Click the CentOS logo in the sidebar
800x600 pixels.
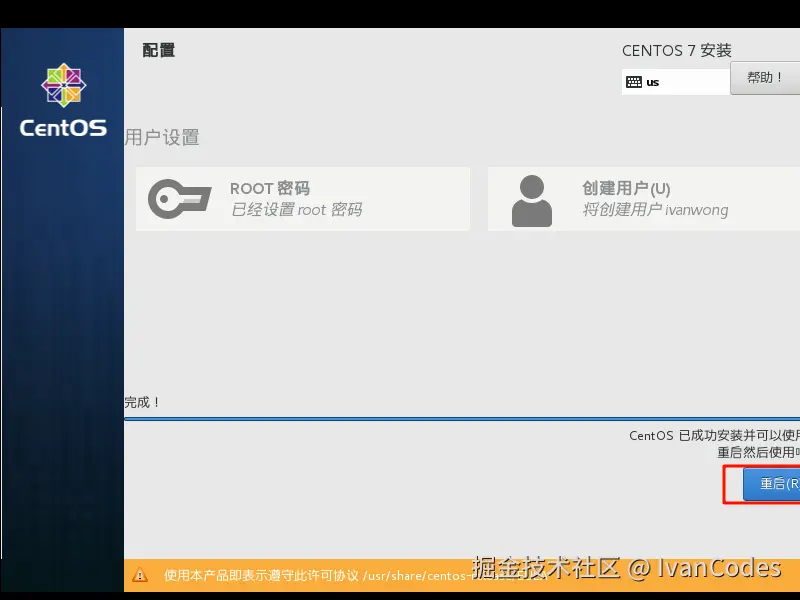coord(62,92)
